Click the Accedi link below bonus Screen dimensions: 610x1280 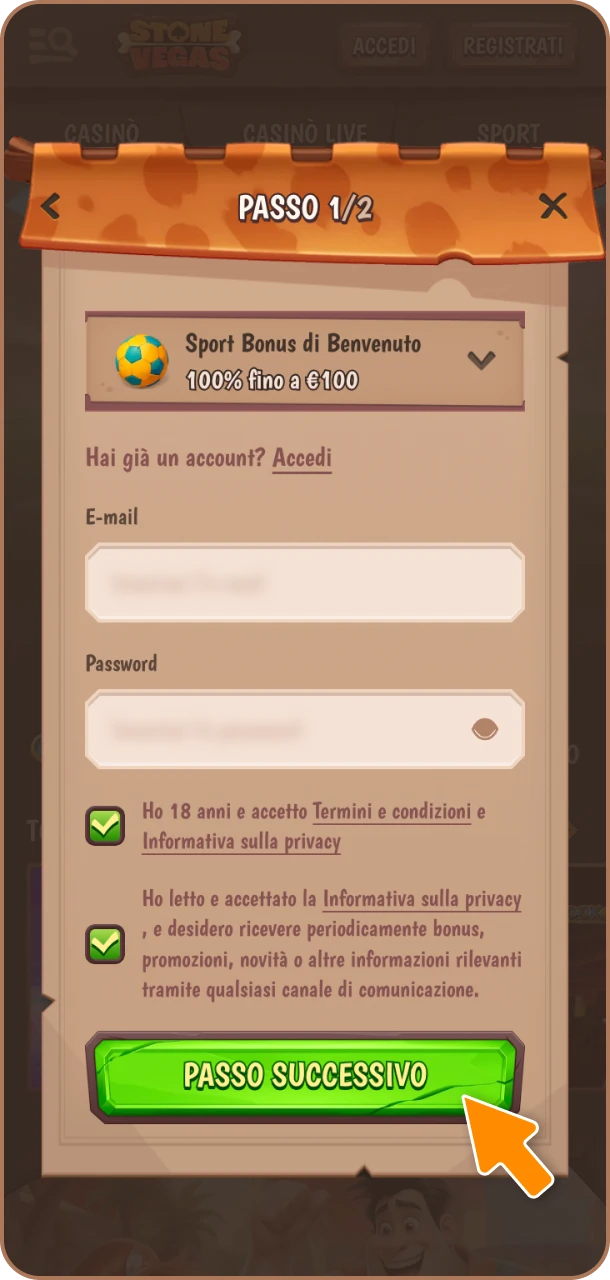pos(302,458)
